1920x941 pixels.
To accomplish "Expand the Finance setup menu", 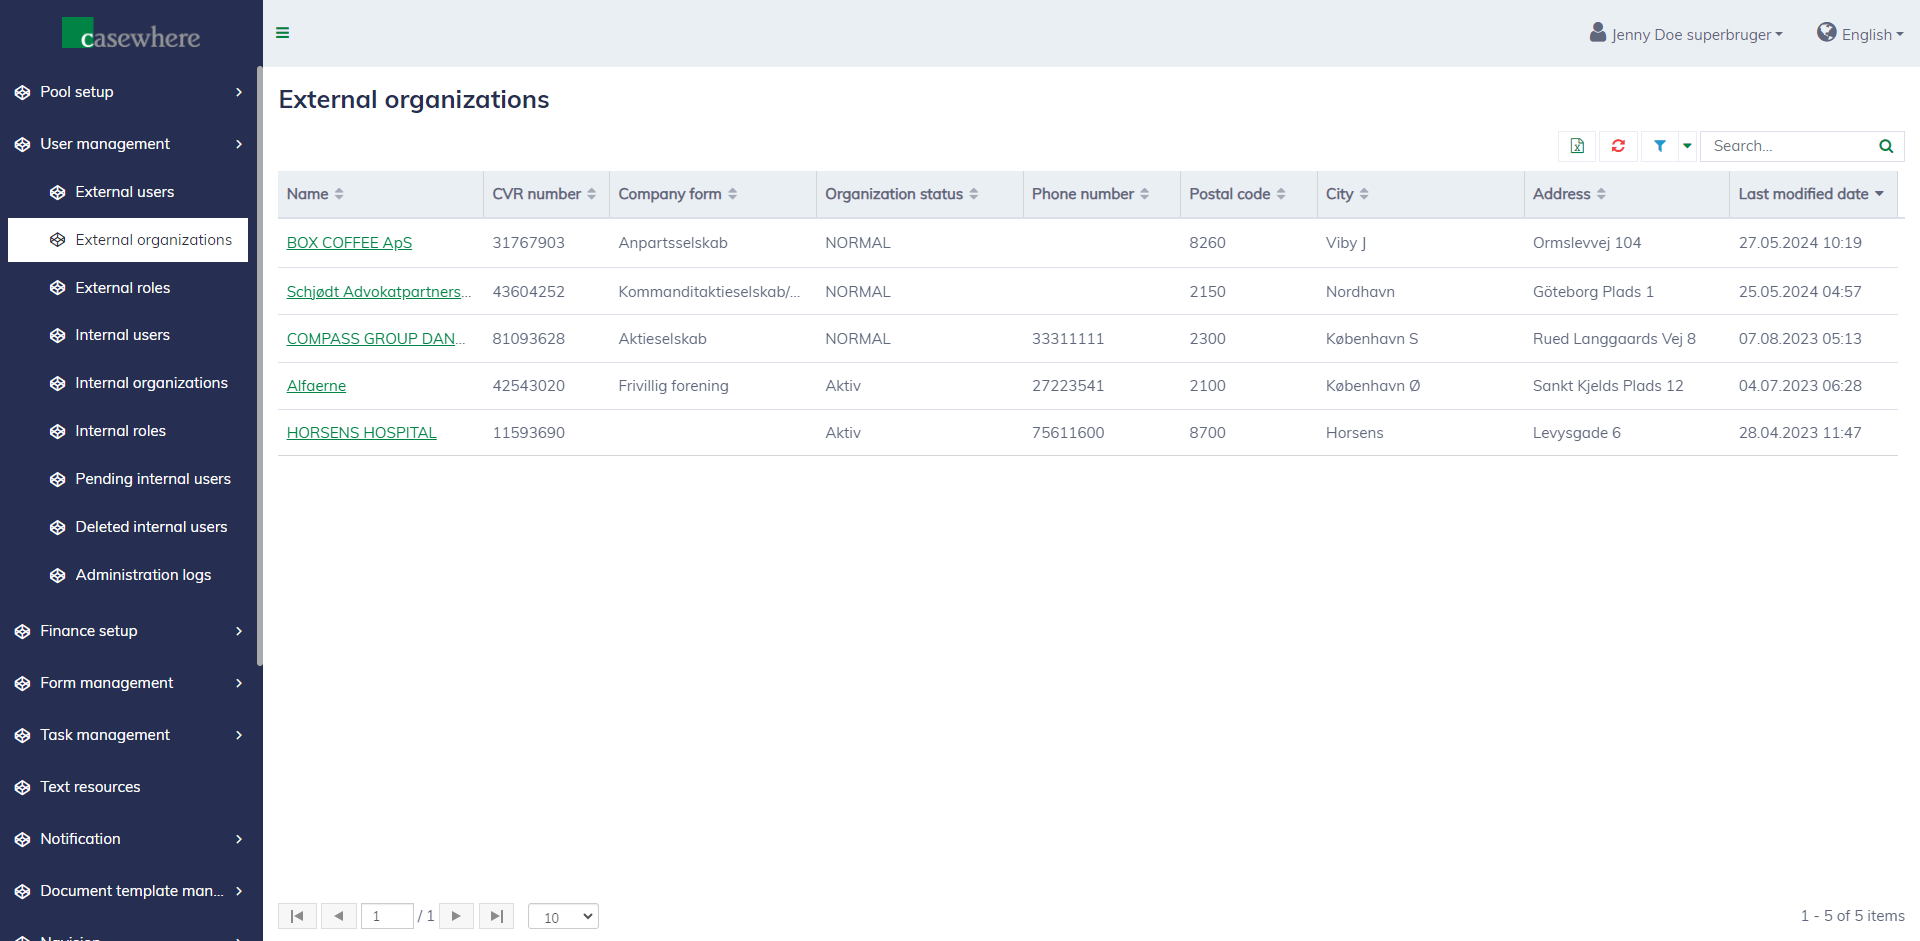I will 129,631.
